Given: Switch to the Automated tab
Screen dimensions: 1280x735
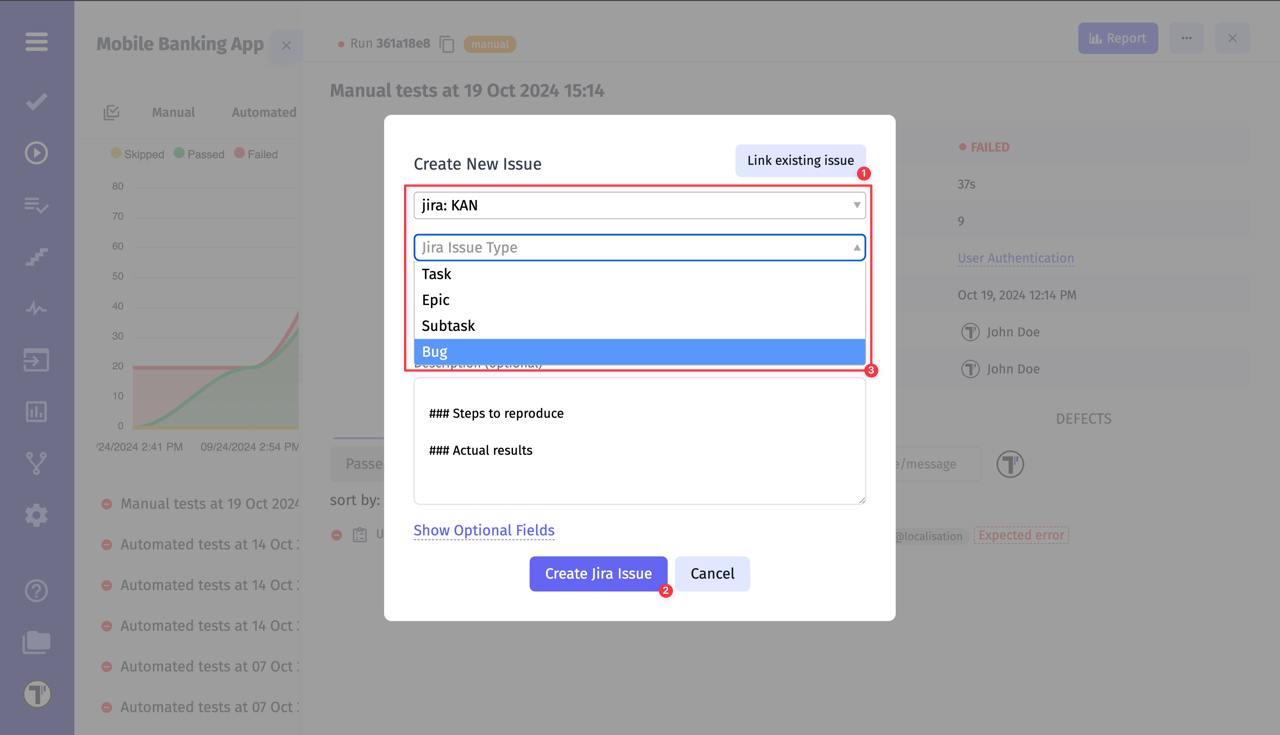Looking at the screenshot, I should point(261,112).
